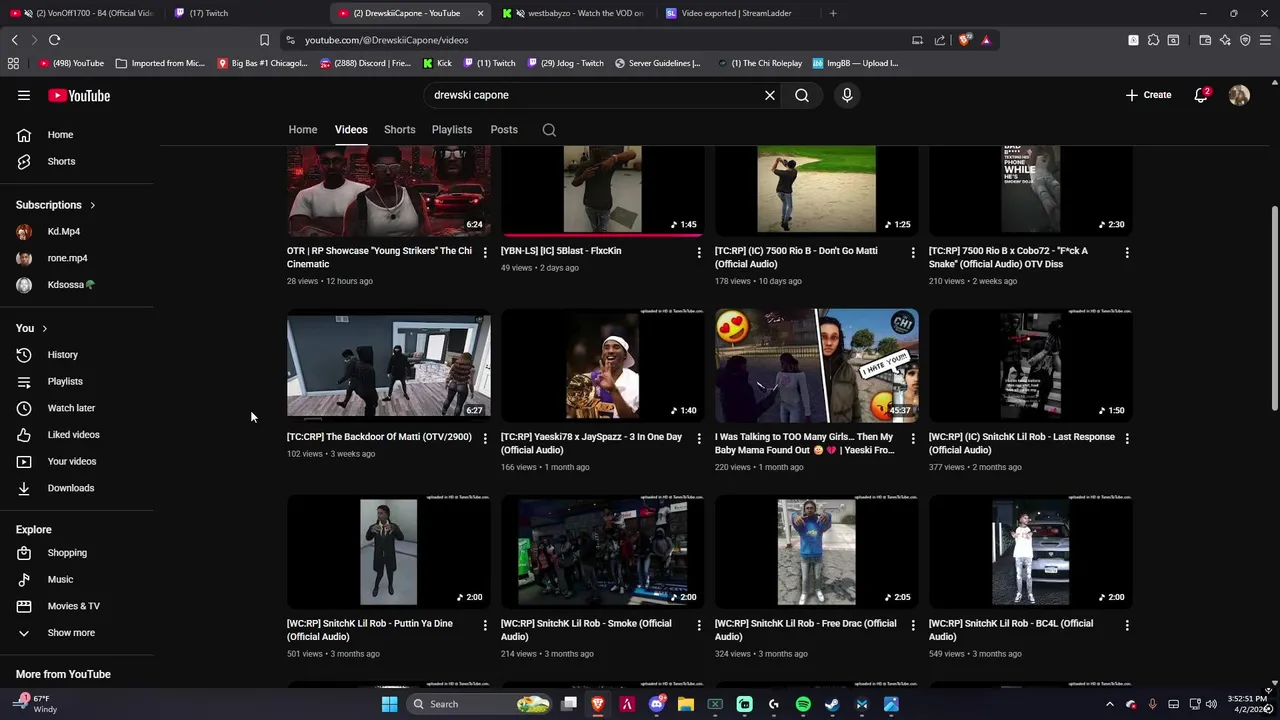Expand the Subscriptions section
This screenshot has width=1280, height=720.
[x=56, y=205]
